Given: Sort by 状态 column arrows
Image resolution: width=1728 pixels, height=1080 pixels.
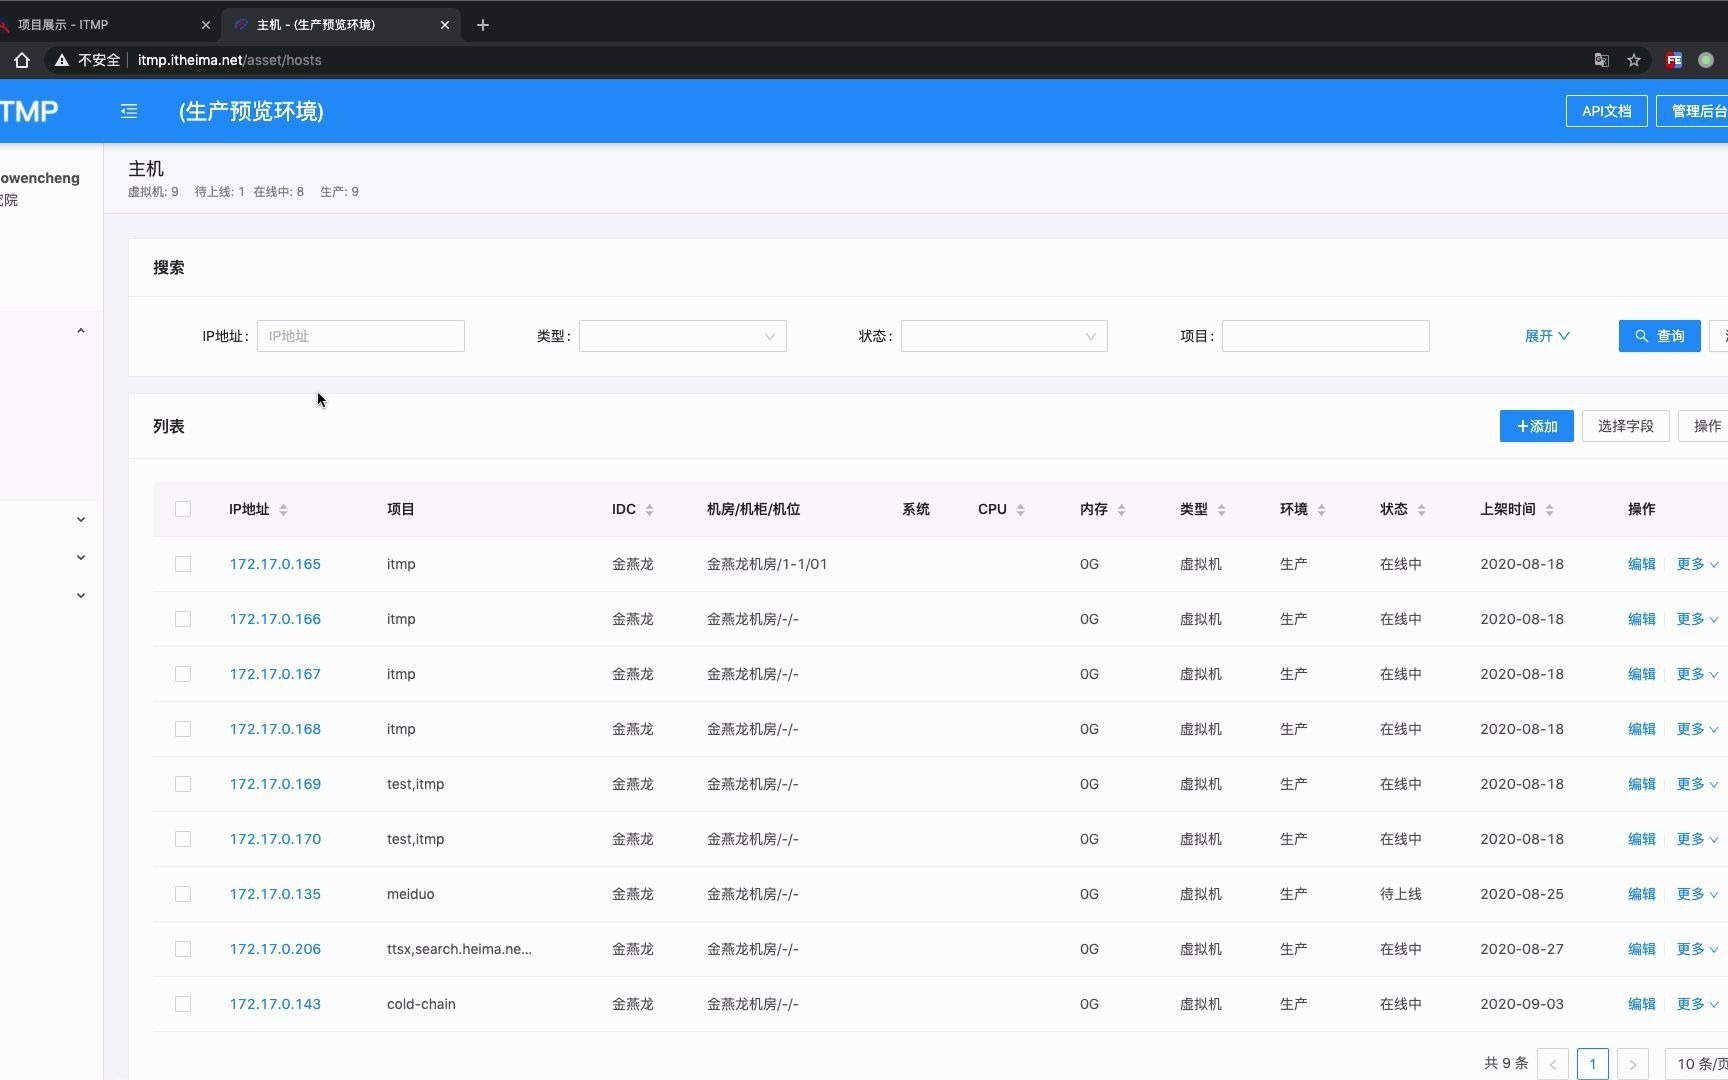Looking at the screenshot, I should 1421,510.
